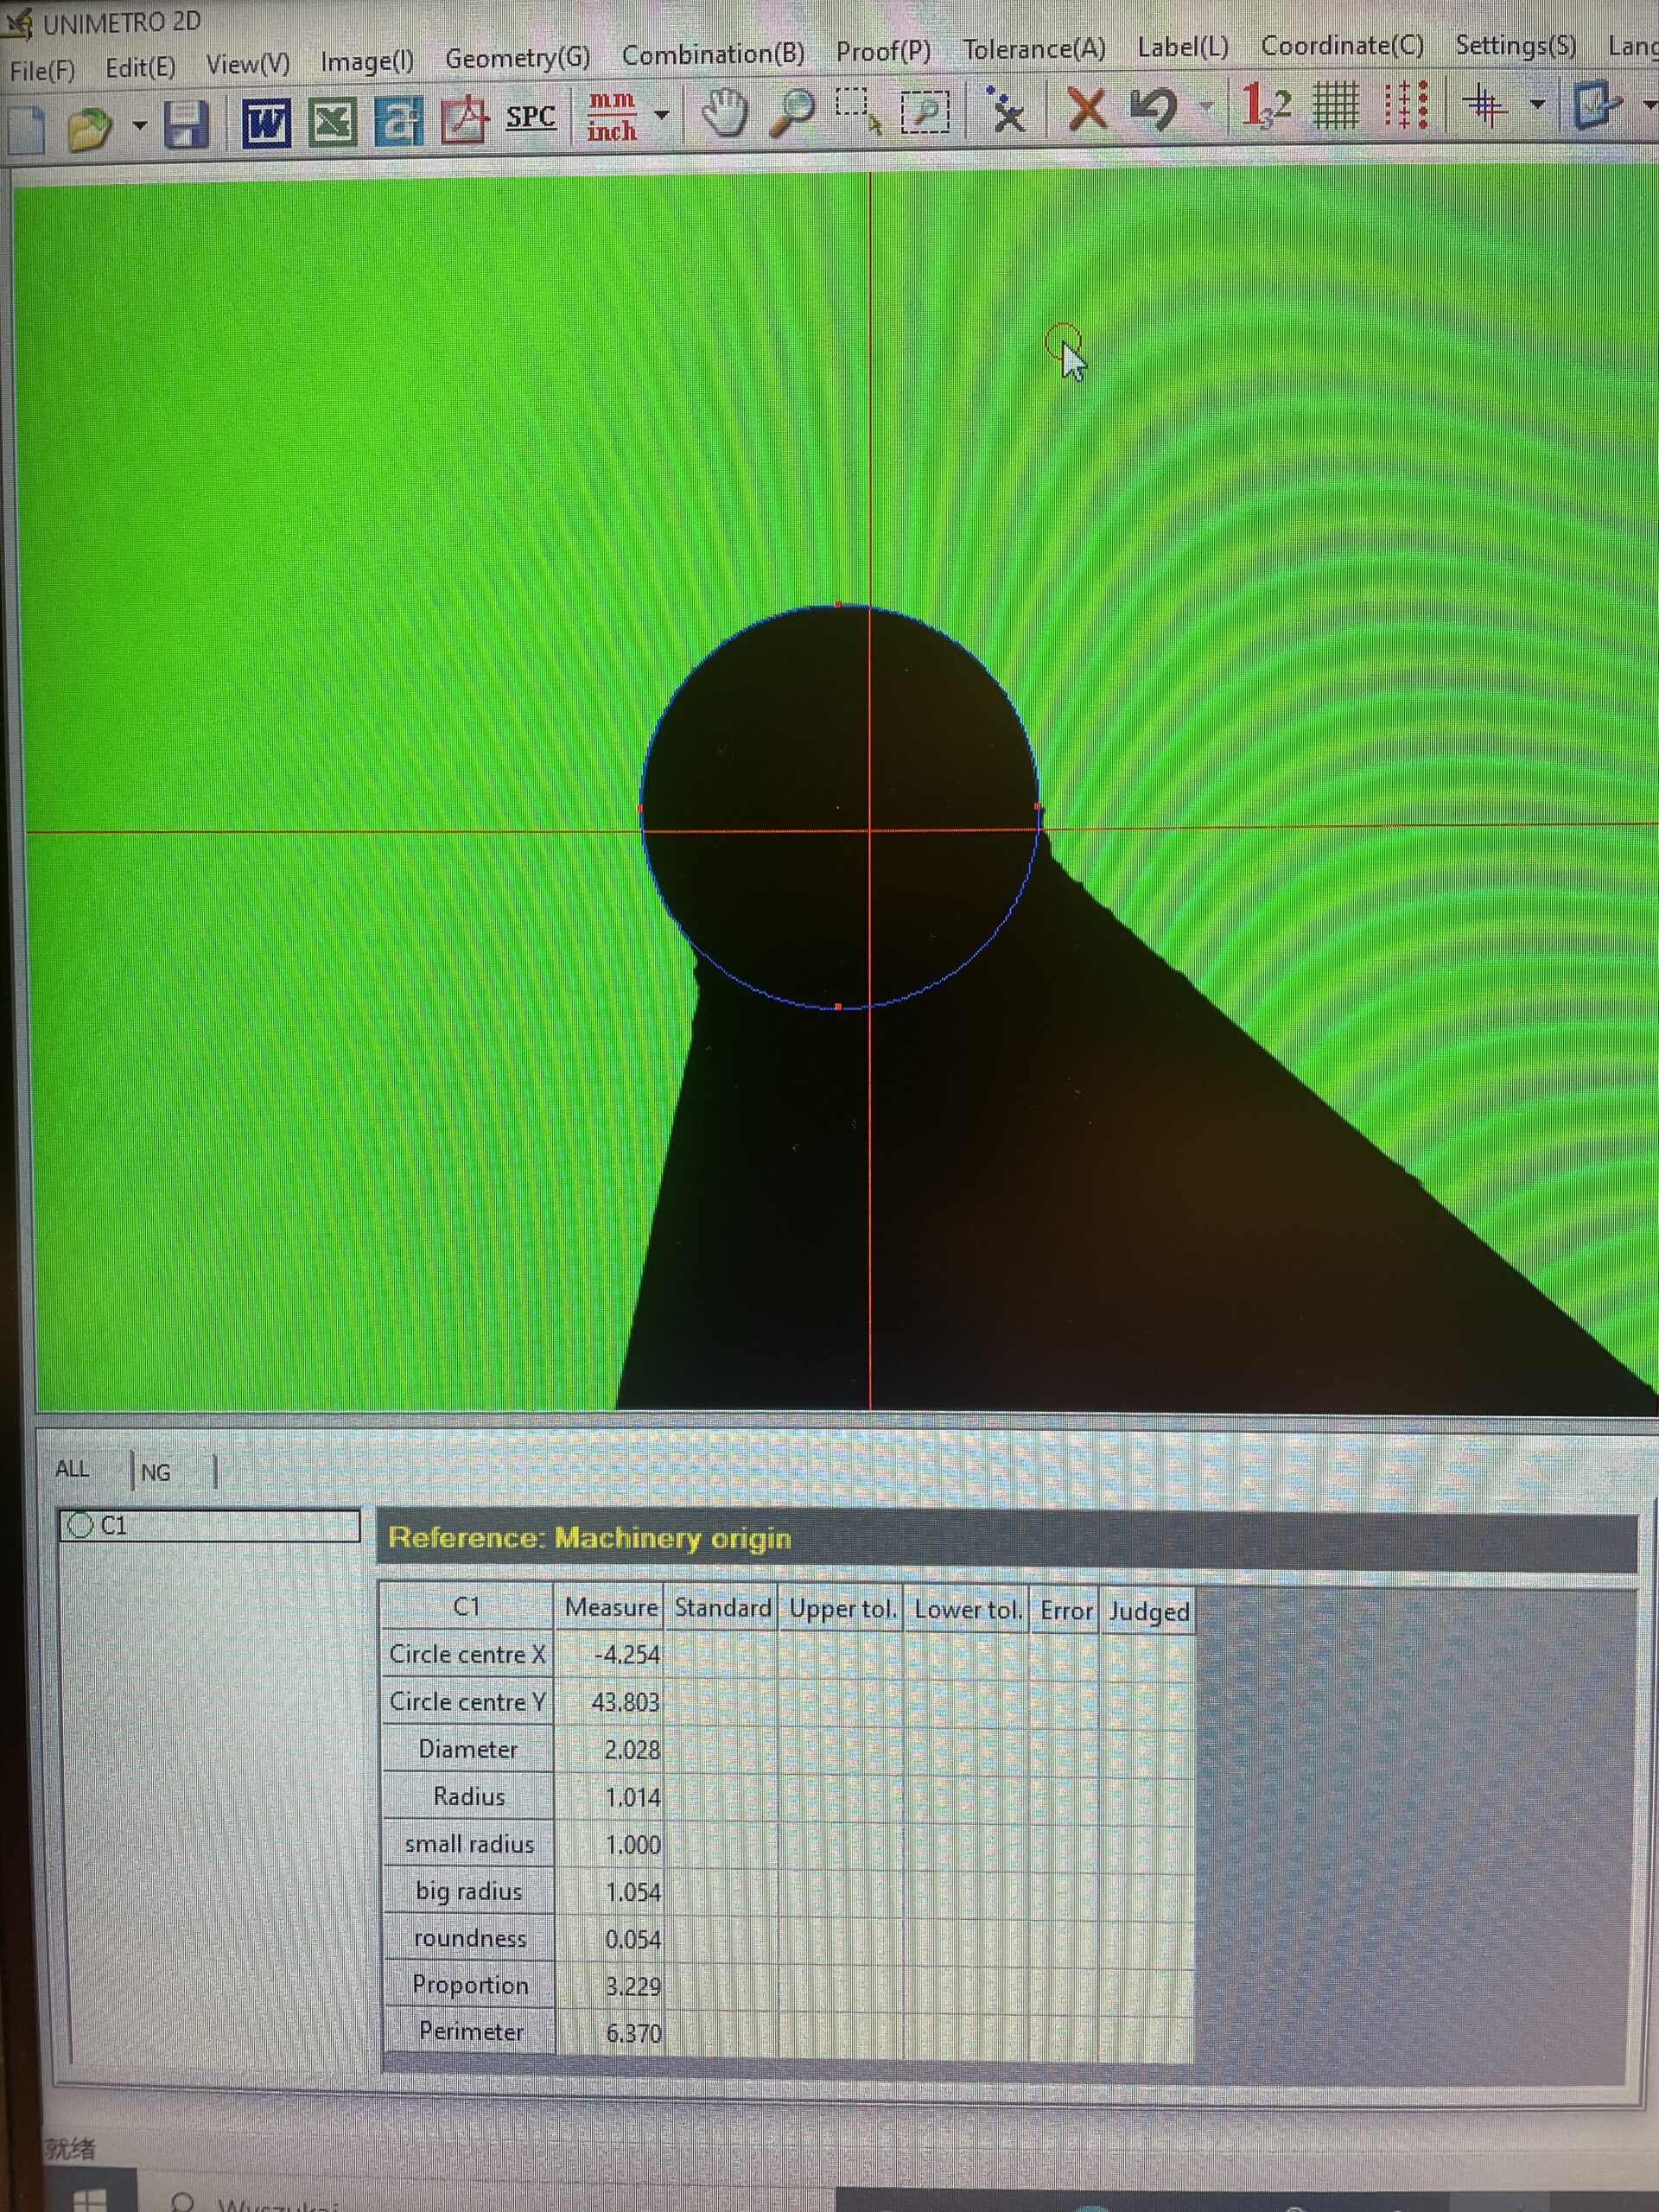1659x2212 pixels.
Task: Expand the dropdown arrow beside the open folder
Action: click(x=140, y=126)
